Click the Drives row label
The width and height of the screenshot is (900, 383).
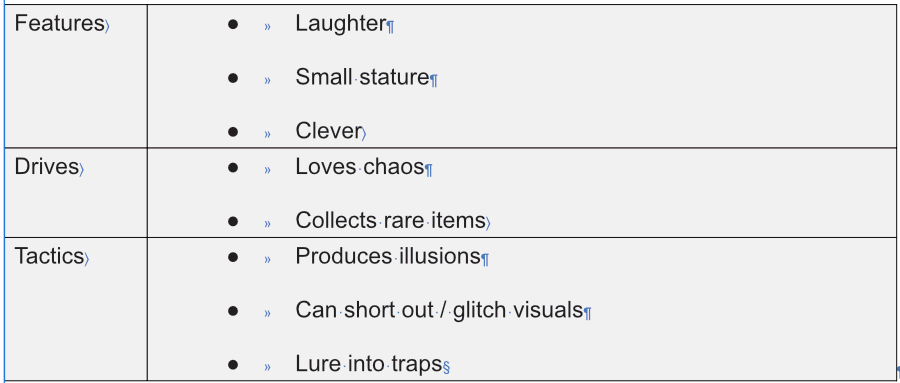(x=46, y=167)
